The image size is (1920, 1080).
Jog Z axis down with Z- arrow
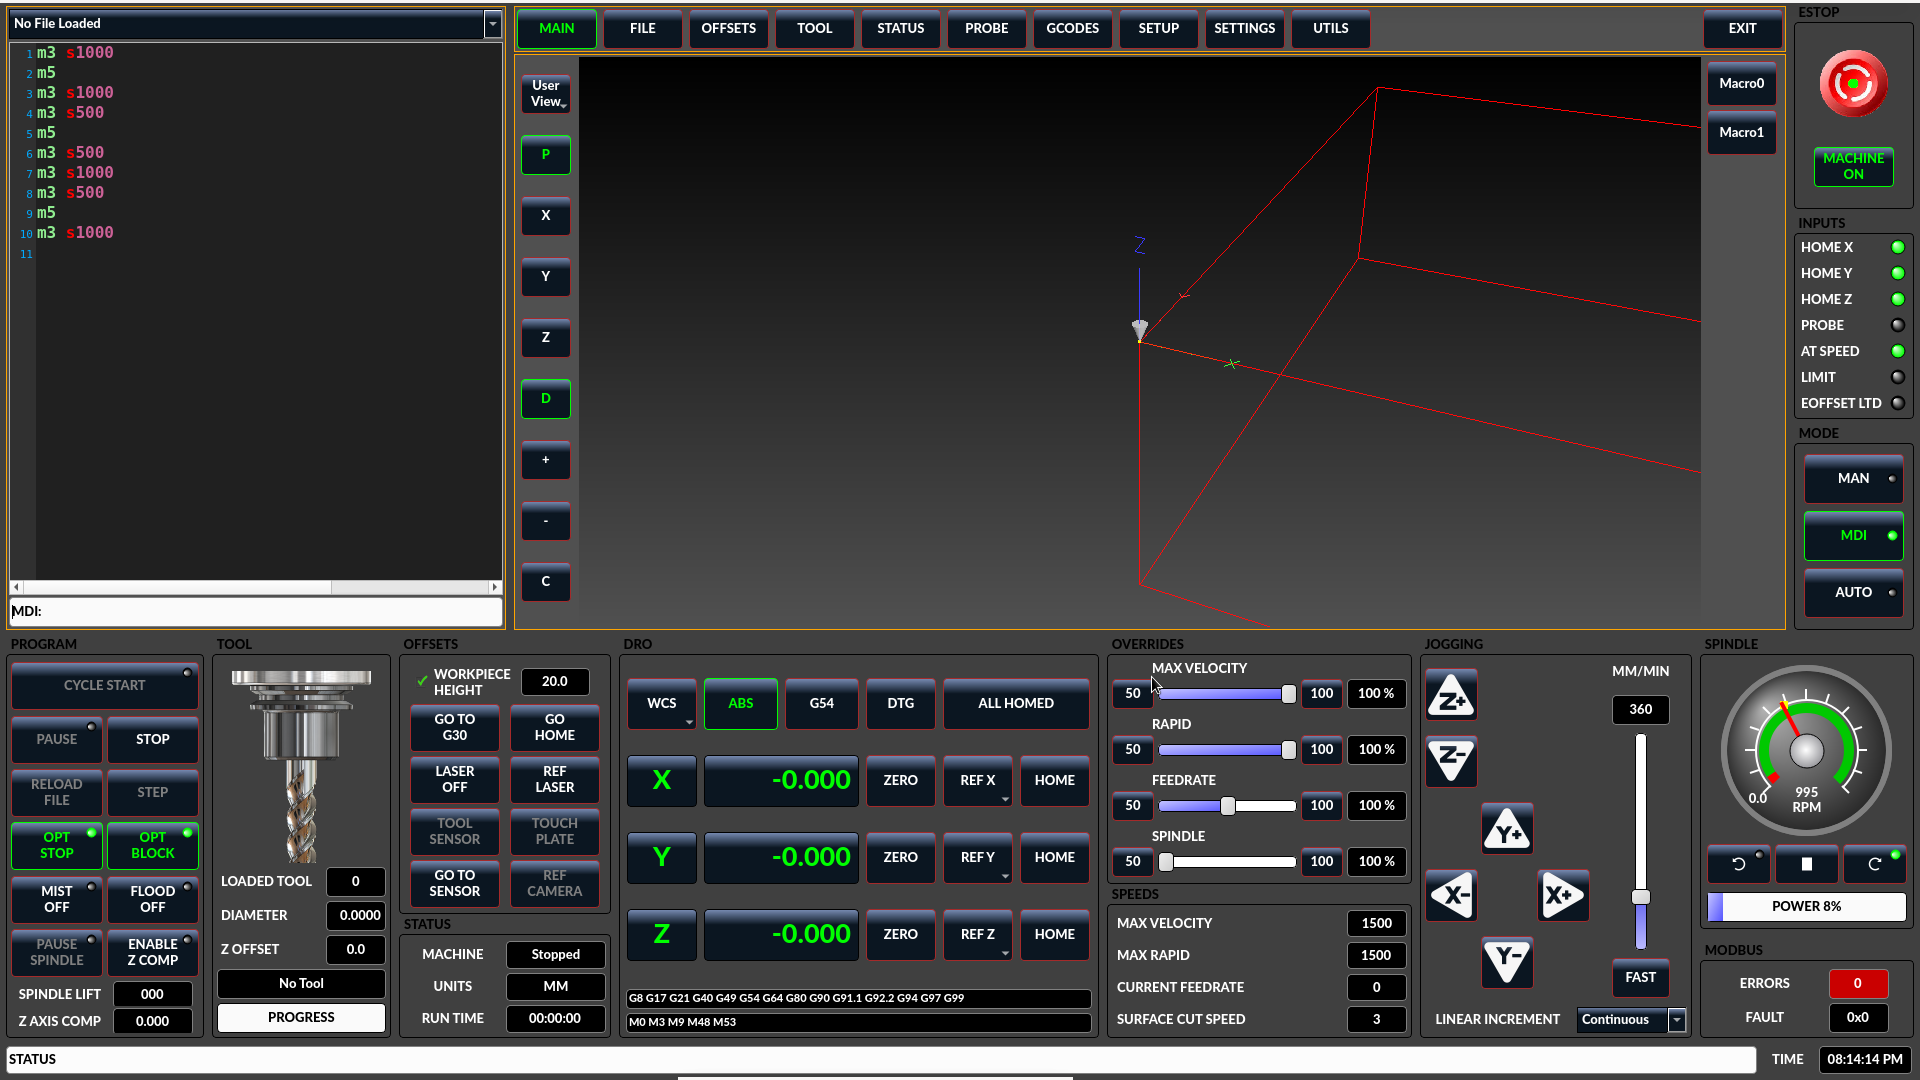(x=1451, y=759)
